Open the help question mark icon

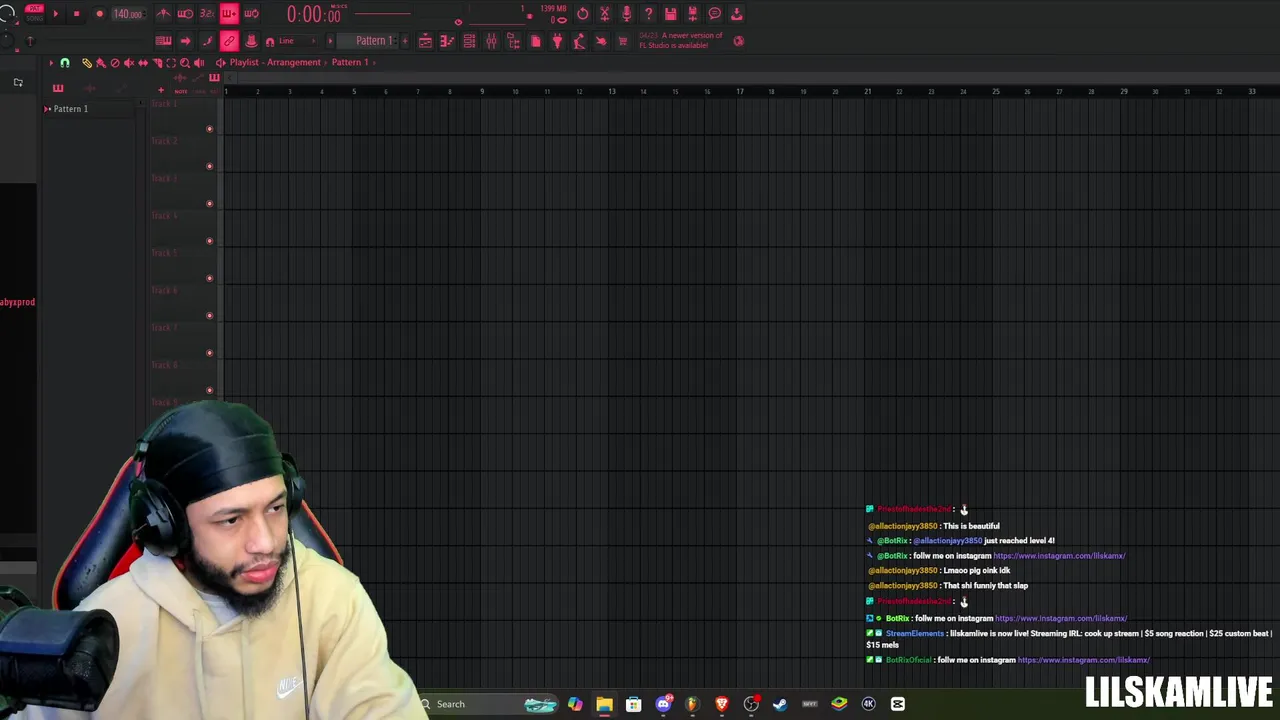[648, 14]
